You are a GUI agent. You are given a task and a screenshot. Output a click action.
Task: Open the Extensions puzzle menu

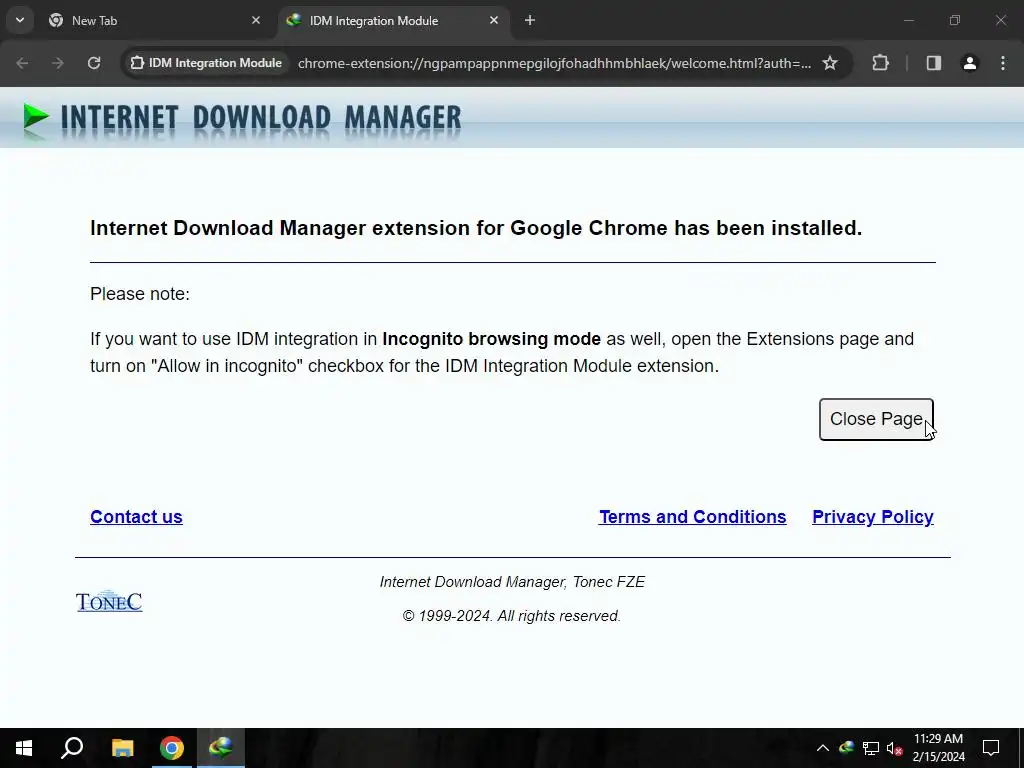(880, 63)
